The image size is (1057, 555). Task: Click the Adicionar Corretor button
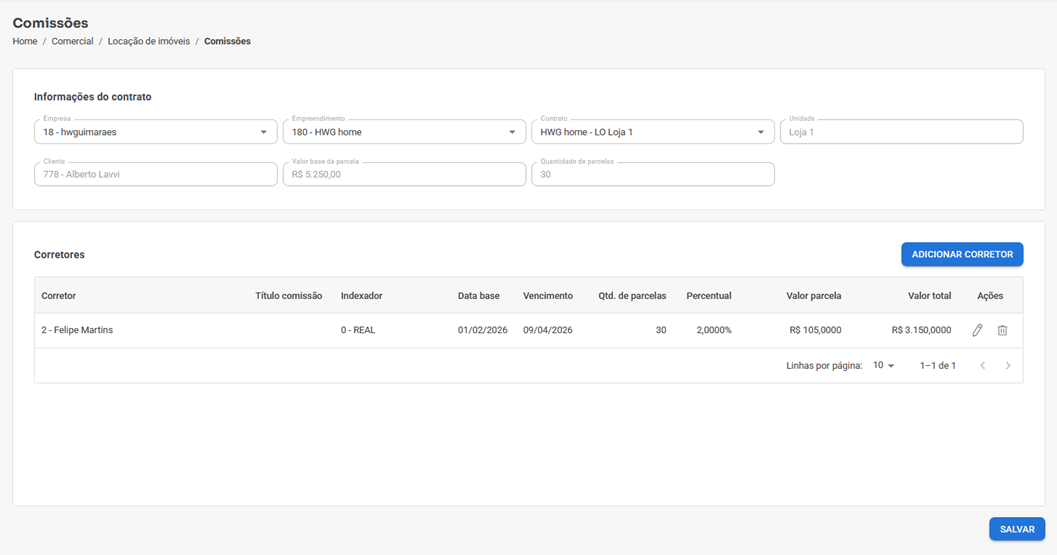point(962,254)
